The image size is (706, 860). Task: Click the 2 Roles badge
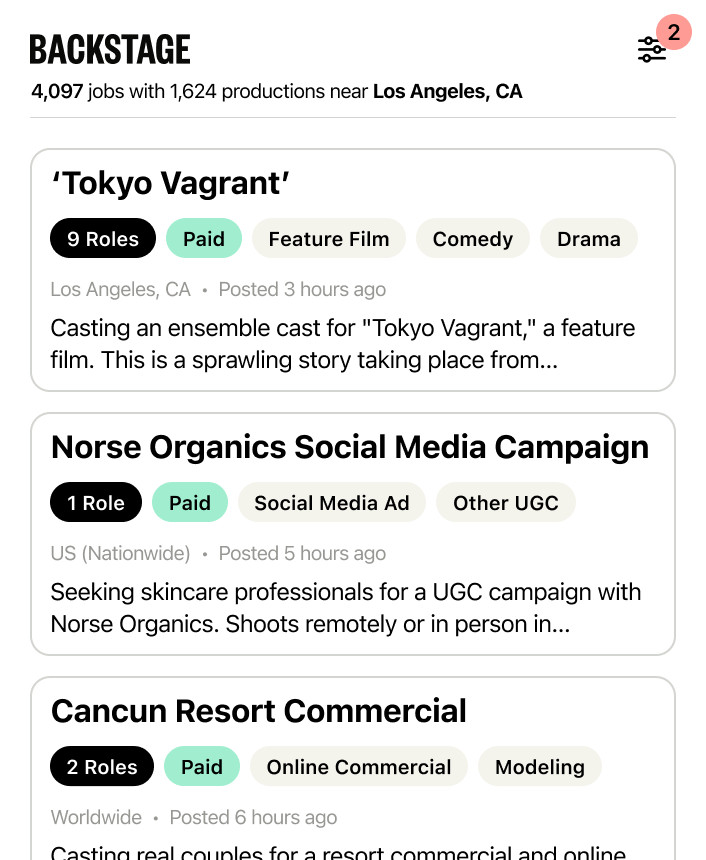[102, 767]
